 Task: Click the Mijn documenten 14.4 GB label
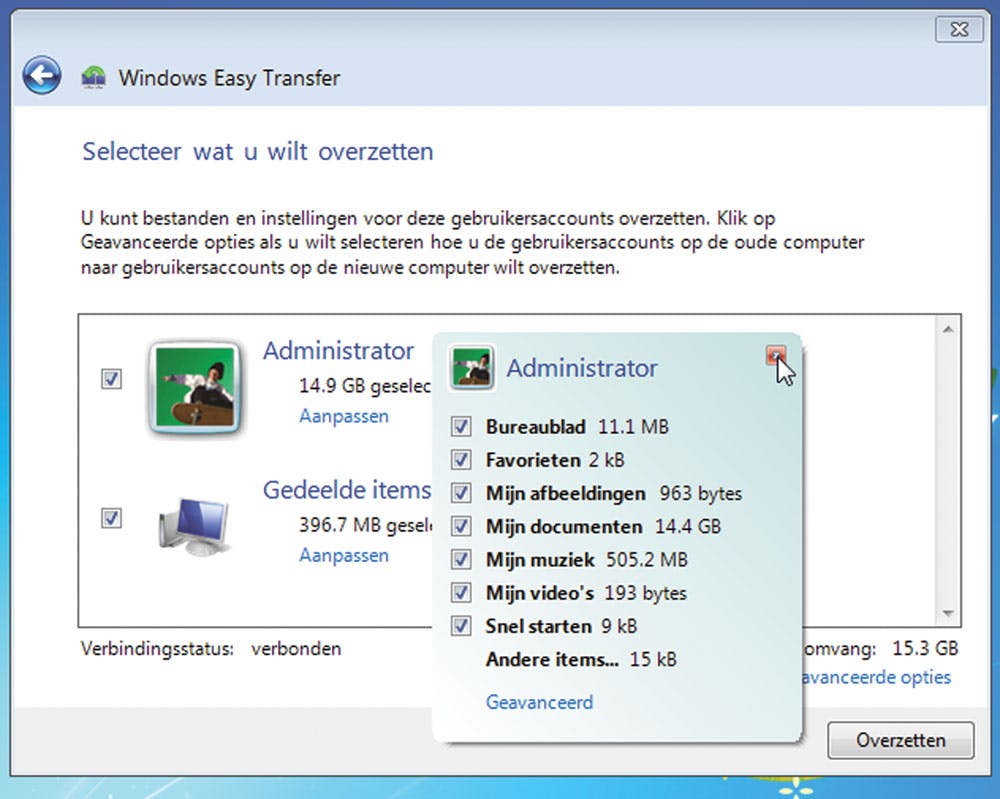(603, 526)
